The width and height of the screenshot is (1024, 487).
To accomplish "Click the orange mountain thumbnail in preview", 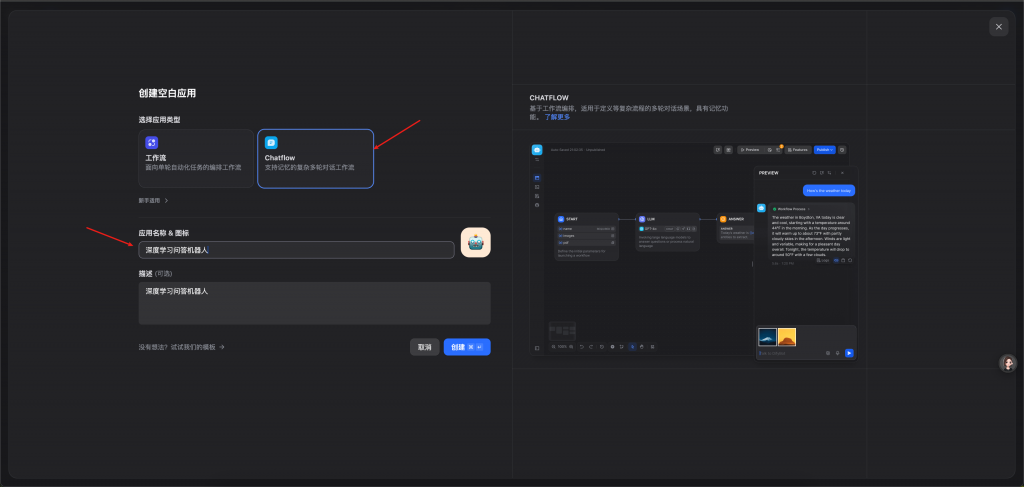I will tap(787, 337).
